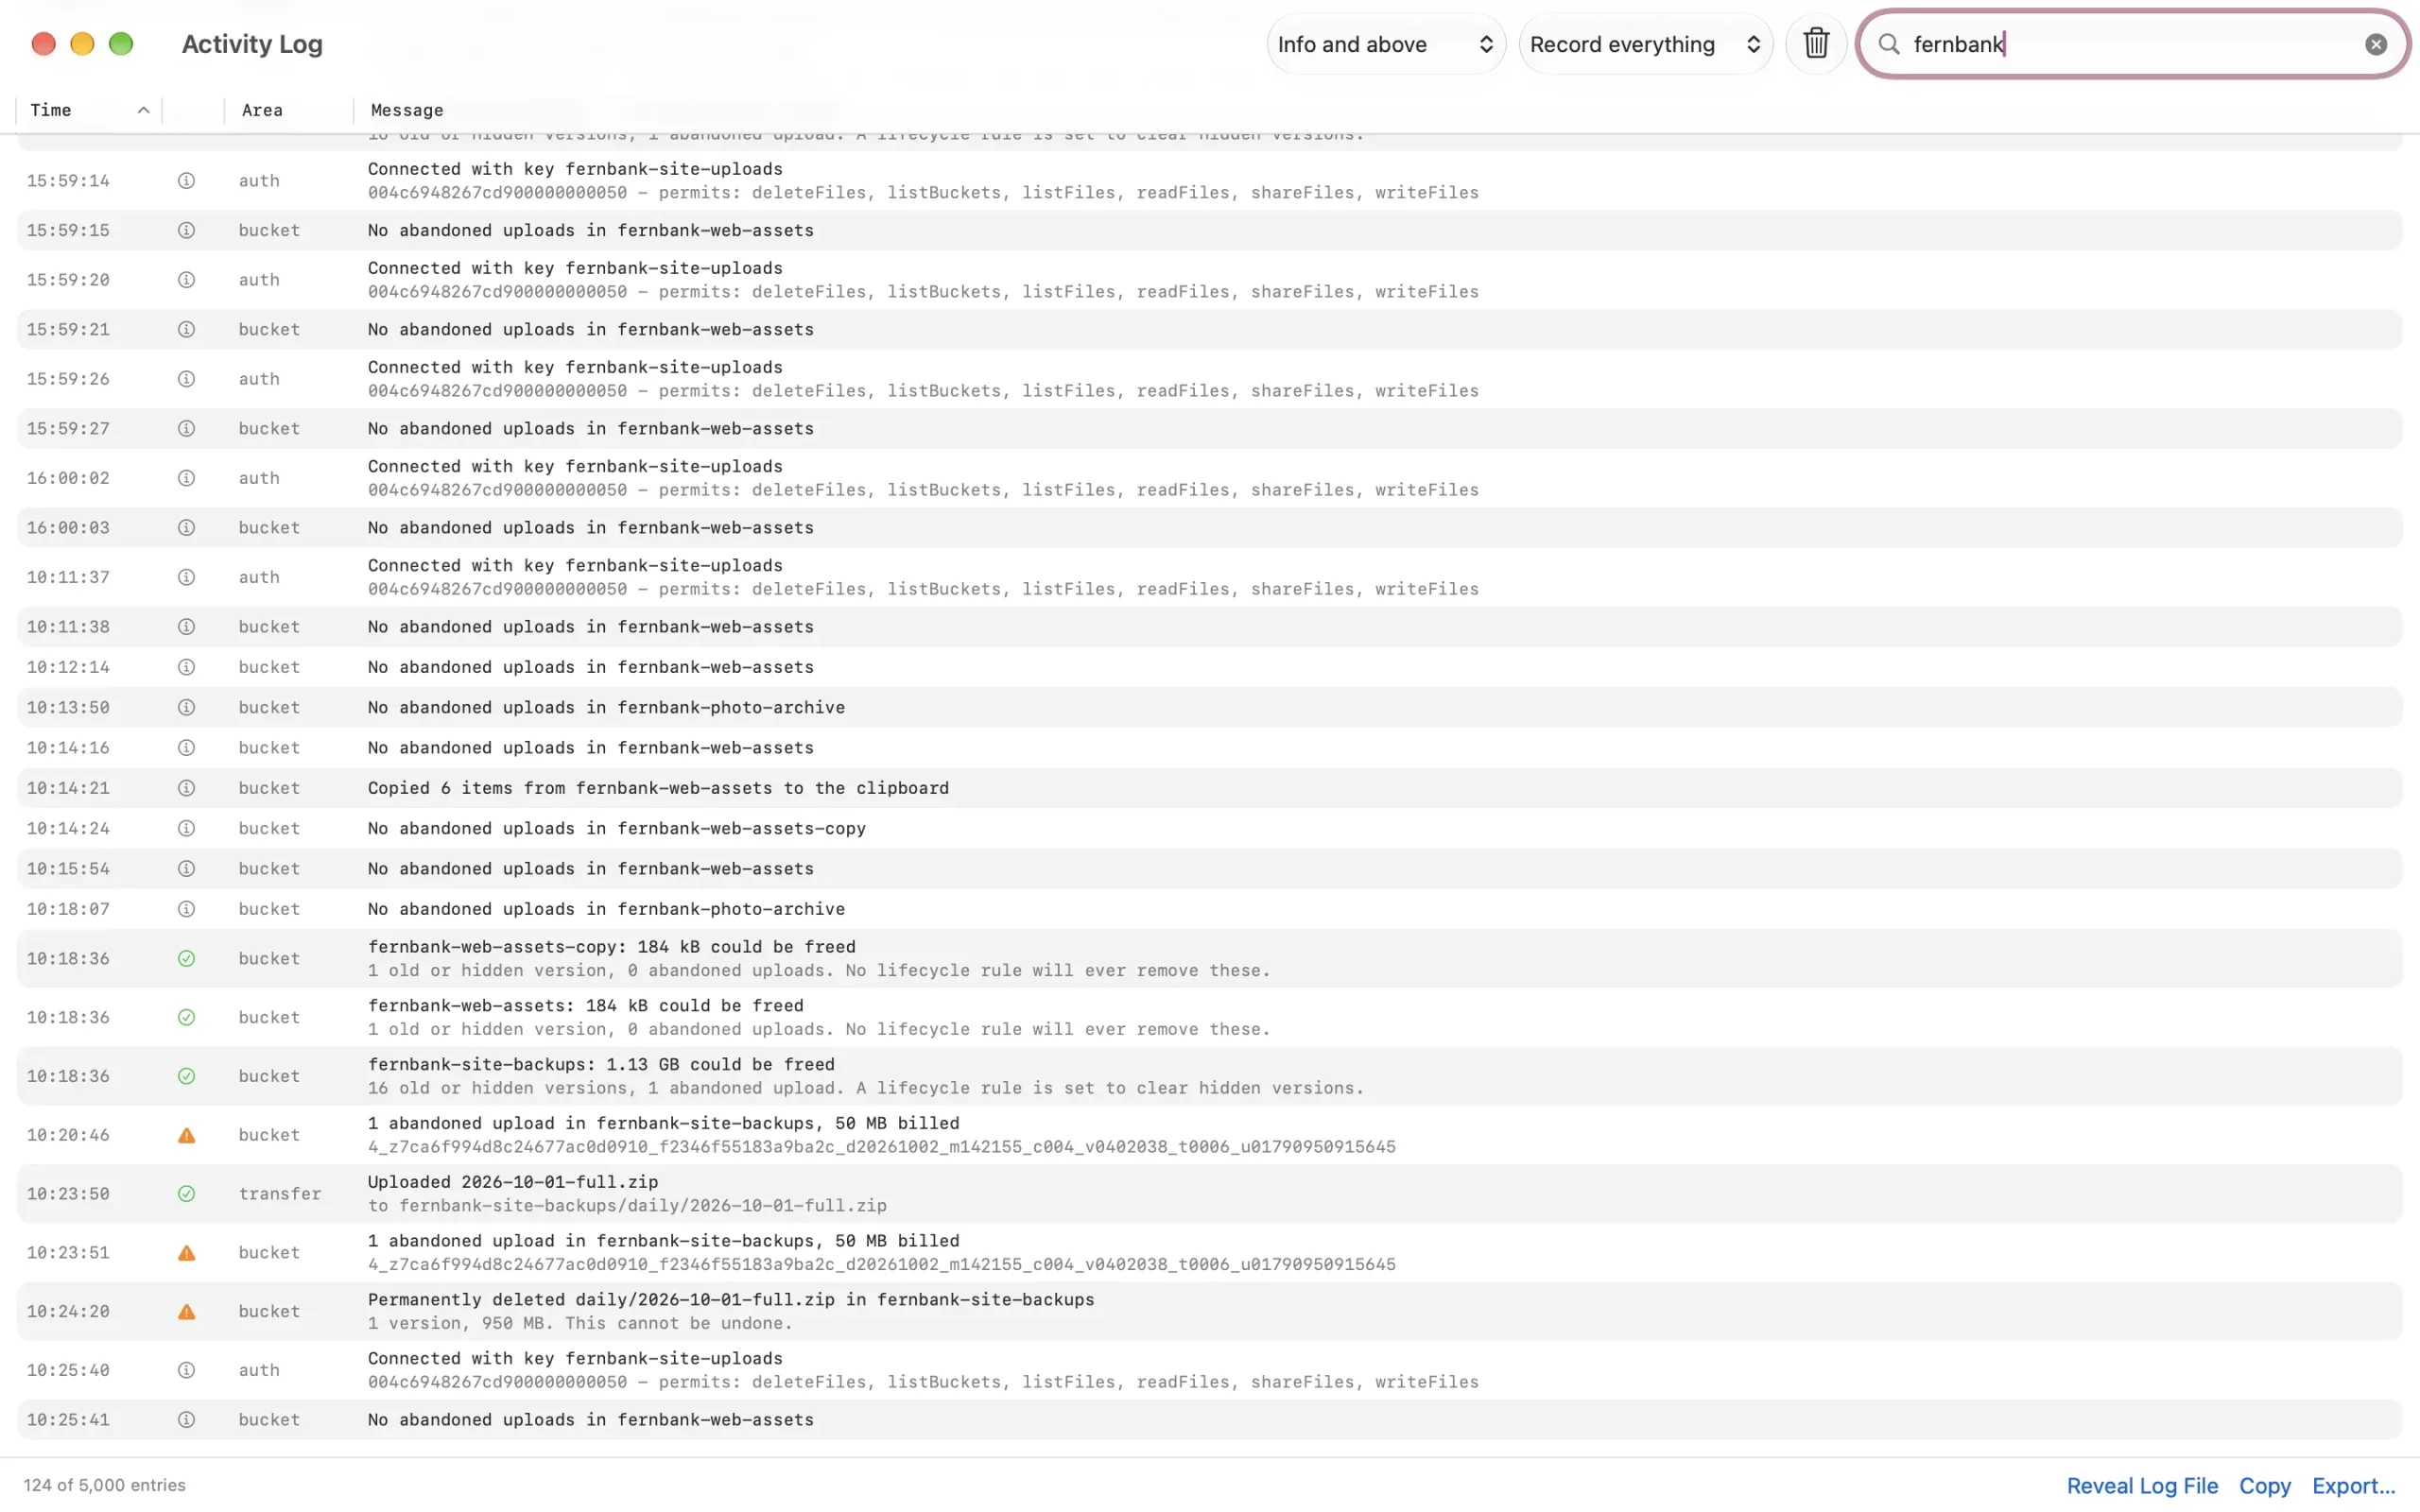The image size is (2420, 1512).
Task: Open Reveal Log File link
Action: click(x=2142, y=1485)
